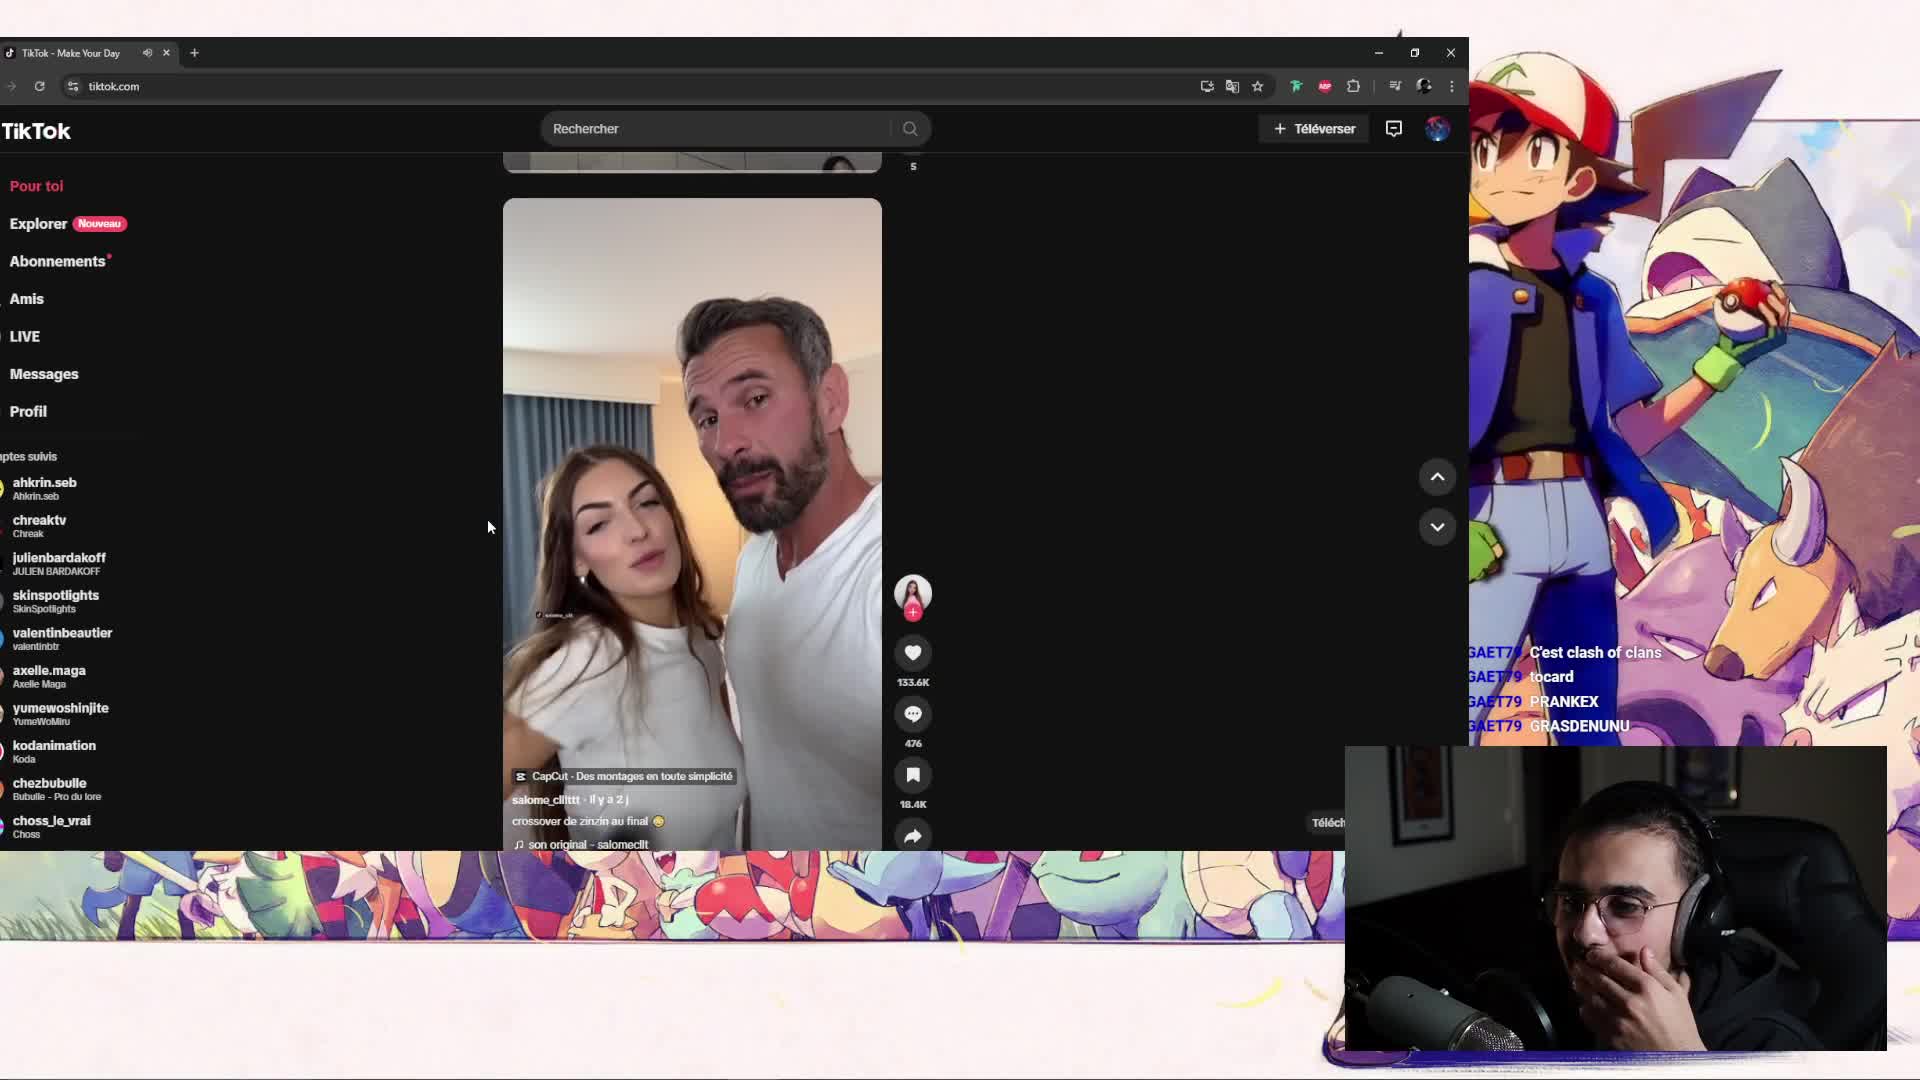The width and height of the screenshot is (1920, 1080).
Task: Open the Amis page
Action: pos(27,299)
